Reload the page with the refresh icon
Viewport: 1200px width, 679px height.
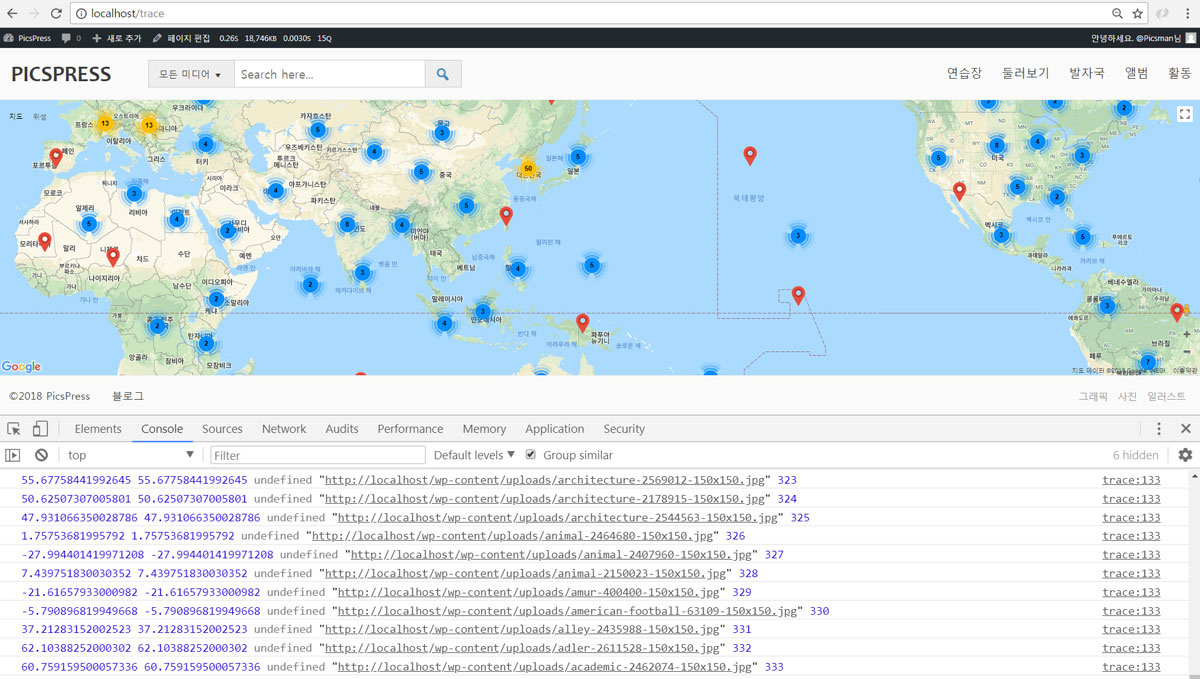point(55,14)
